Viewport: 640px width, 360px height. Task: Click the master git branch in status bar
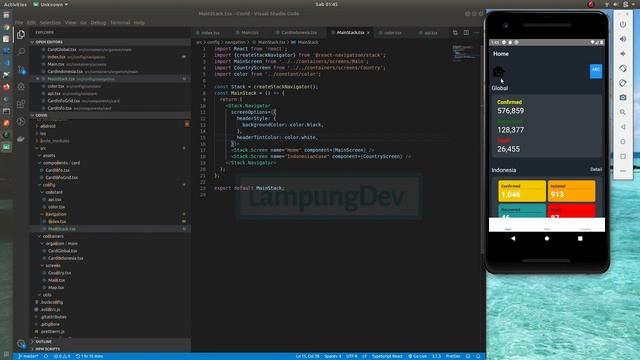tap(28, 356)
